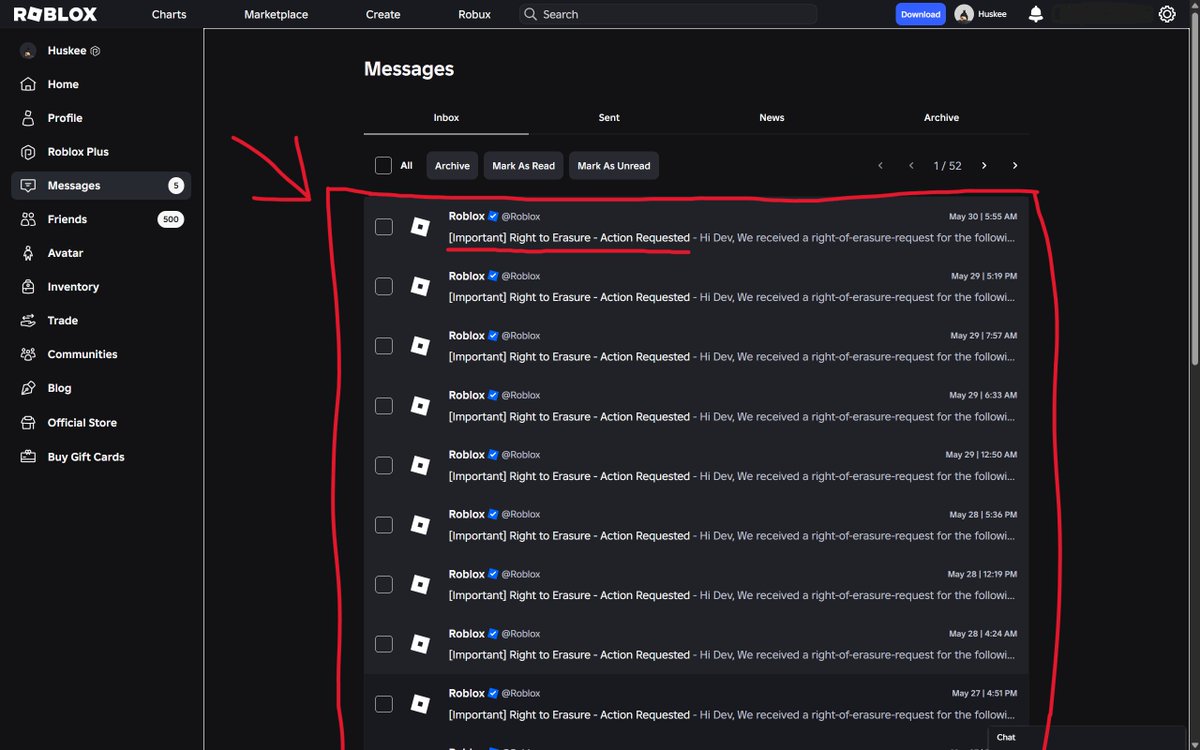Click the blue Download button
Screen dimensions: 1200x750
click(x=920, y=14)
